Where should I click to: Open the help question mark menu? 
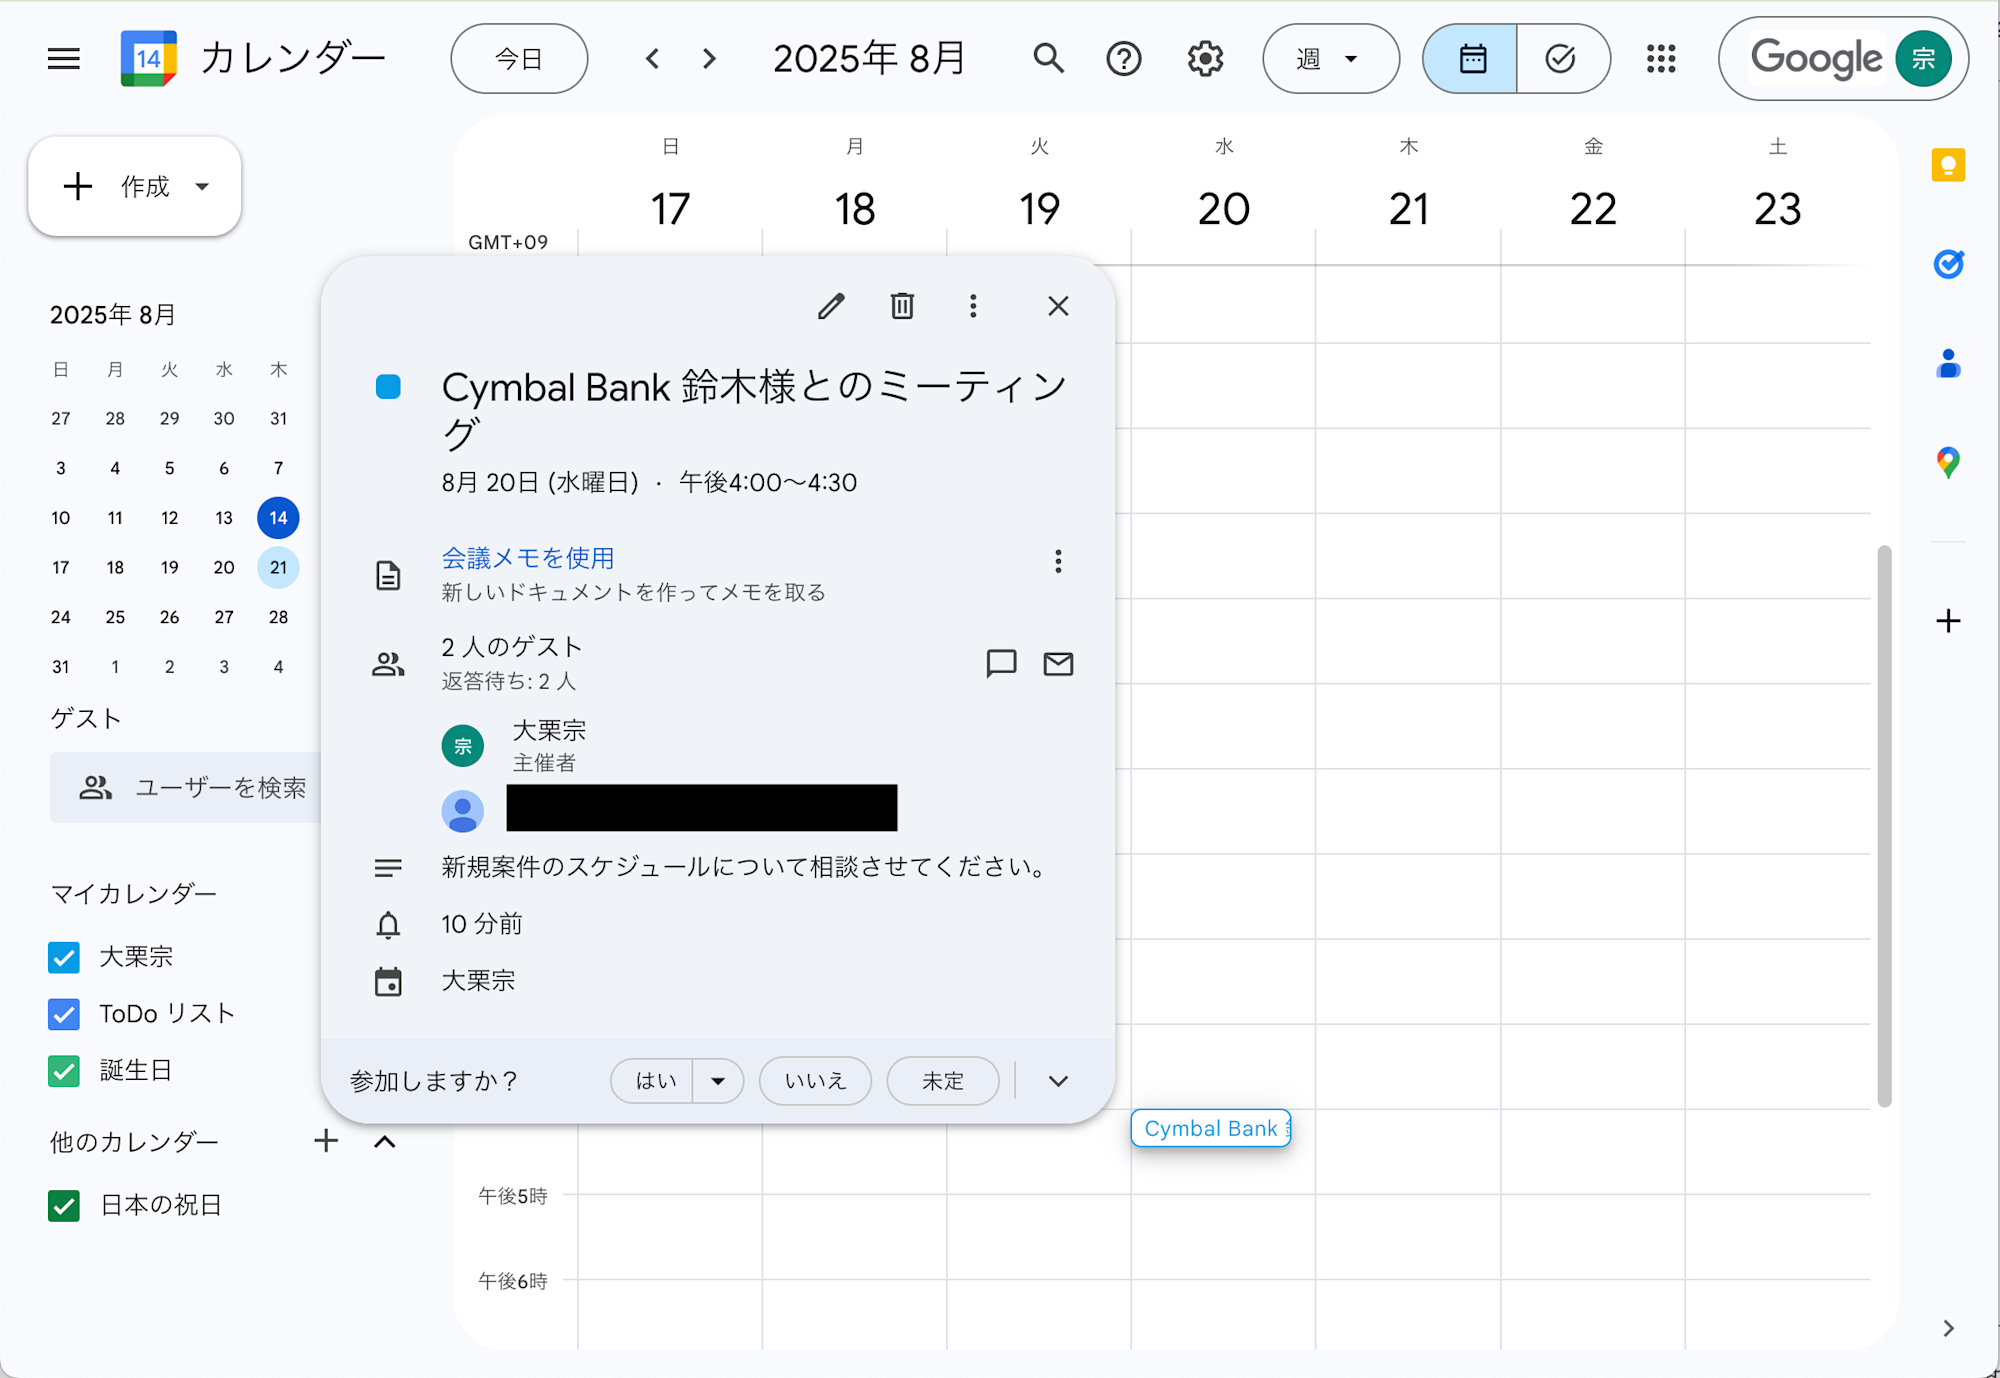point(1124,59)
